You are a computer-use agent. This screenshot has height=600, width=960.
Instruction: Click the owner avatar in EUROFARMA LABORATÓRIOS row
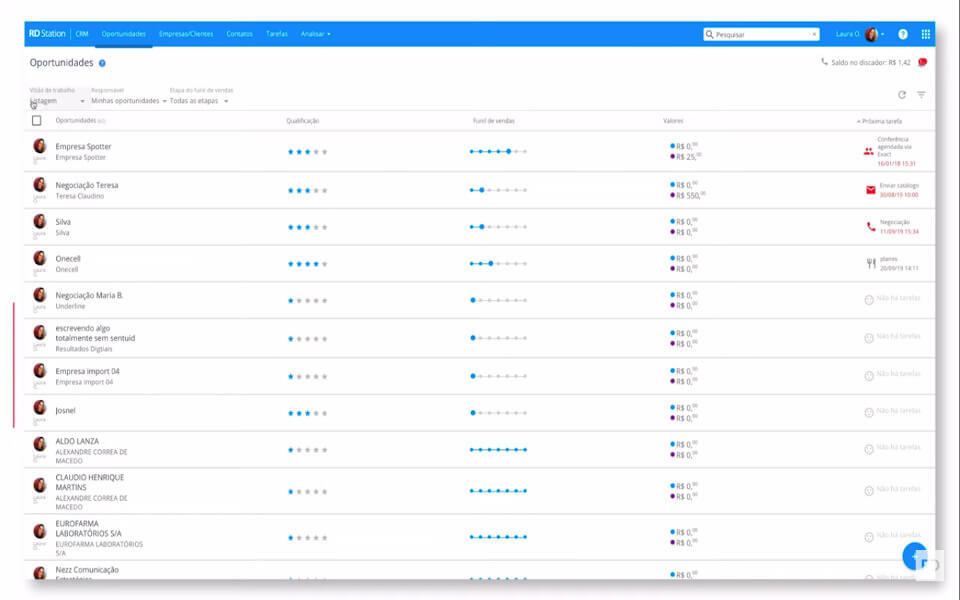(x=40, y=531)
